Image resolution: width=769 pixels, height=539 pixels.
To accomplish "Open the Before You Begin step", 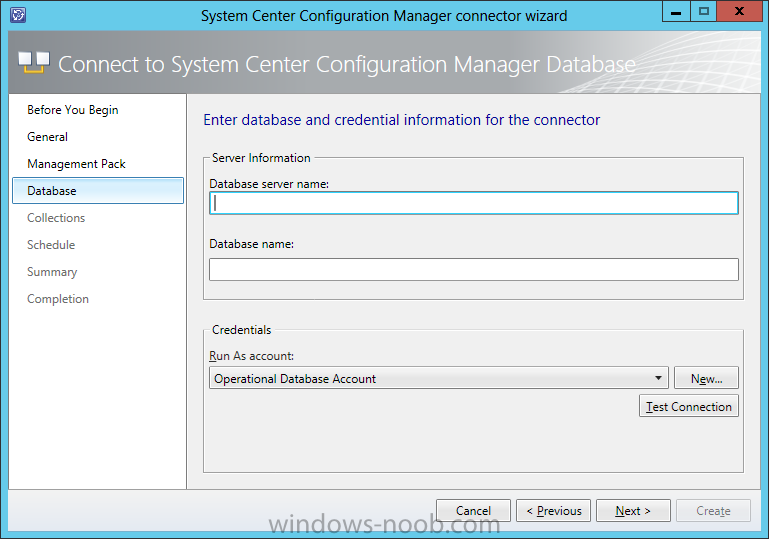I will coord(73,110).
